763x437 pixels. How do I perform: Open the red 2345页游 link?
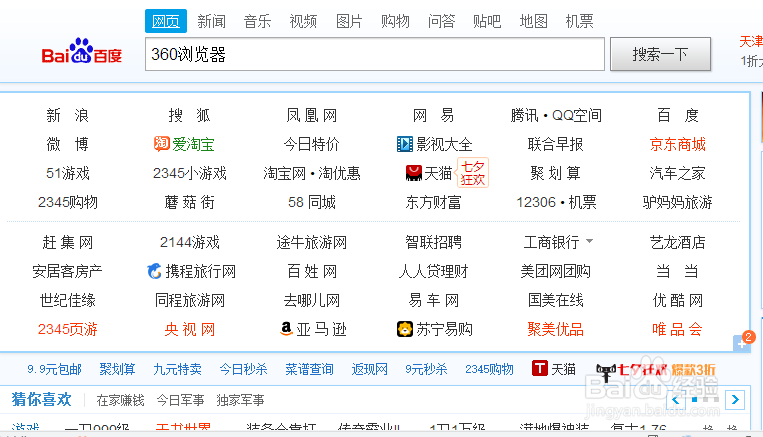(x=68, y=329)
